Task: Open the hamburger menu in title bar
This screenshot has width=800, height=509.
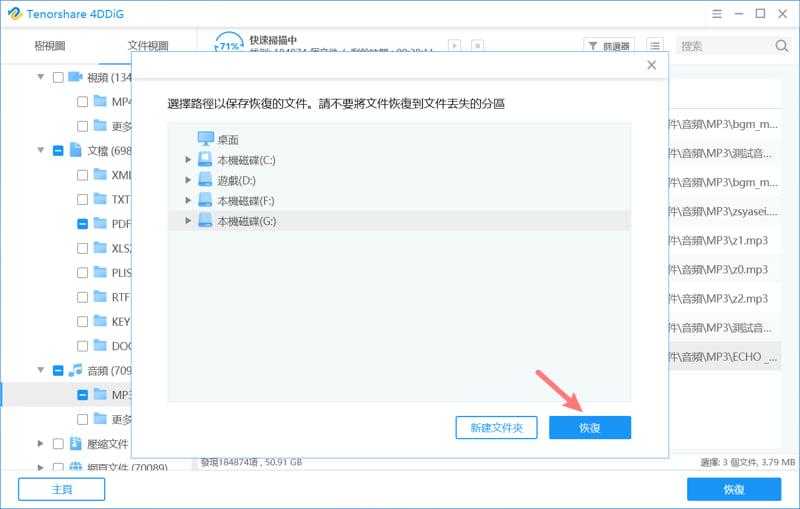Action: tap(717, 14)
